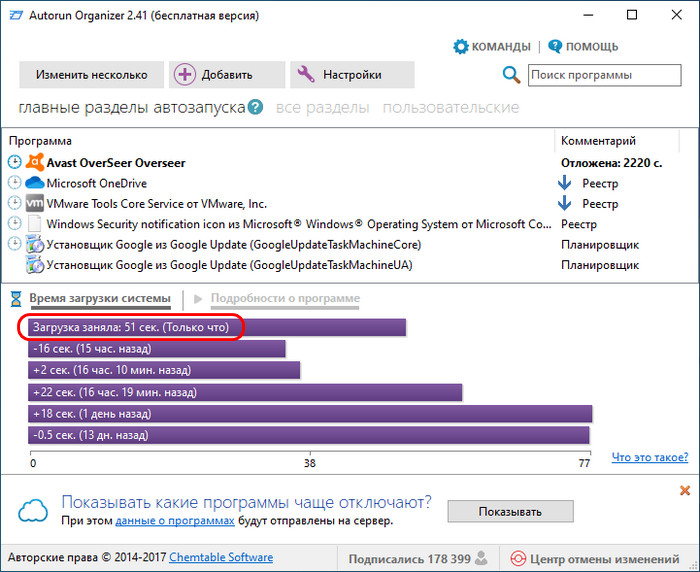Minimize the Autorun Organizer window
This screenshot has width=700, height=572.
point(588,15)
